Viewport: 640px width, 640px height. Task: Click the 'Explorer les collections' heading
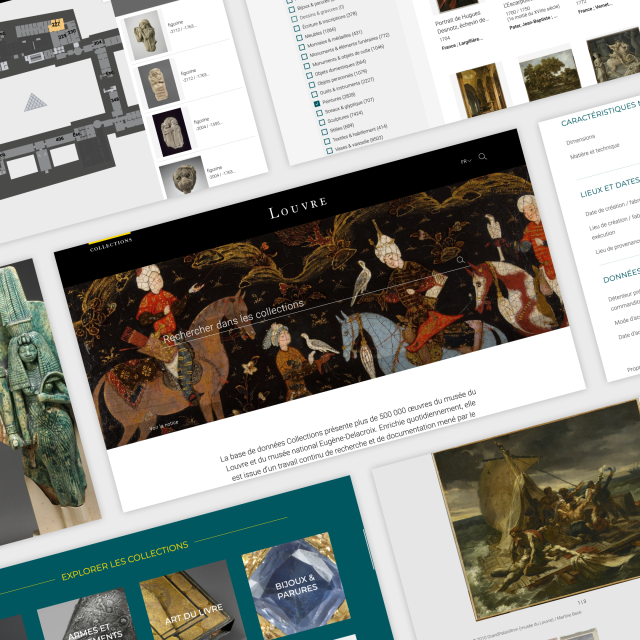tap(125, 561)
